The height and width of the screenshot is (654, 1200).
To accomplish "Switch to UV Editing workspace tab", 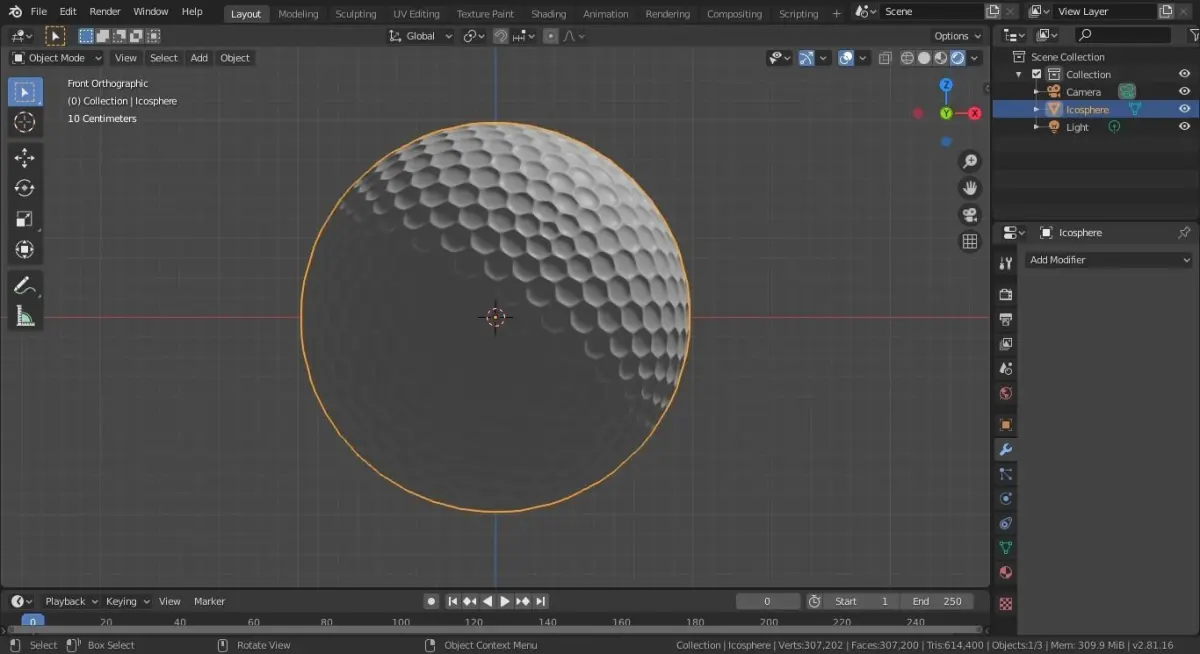I will [416, 14].
